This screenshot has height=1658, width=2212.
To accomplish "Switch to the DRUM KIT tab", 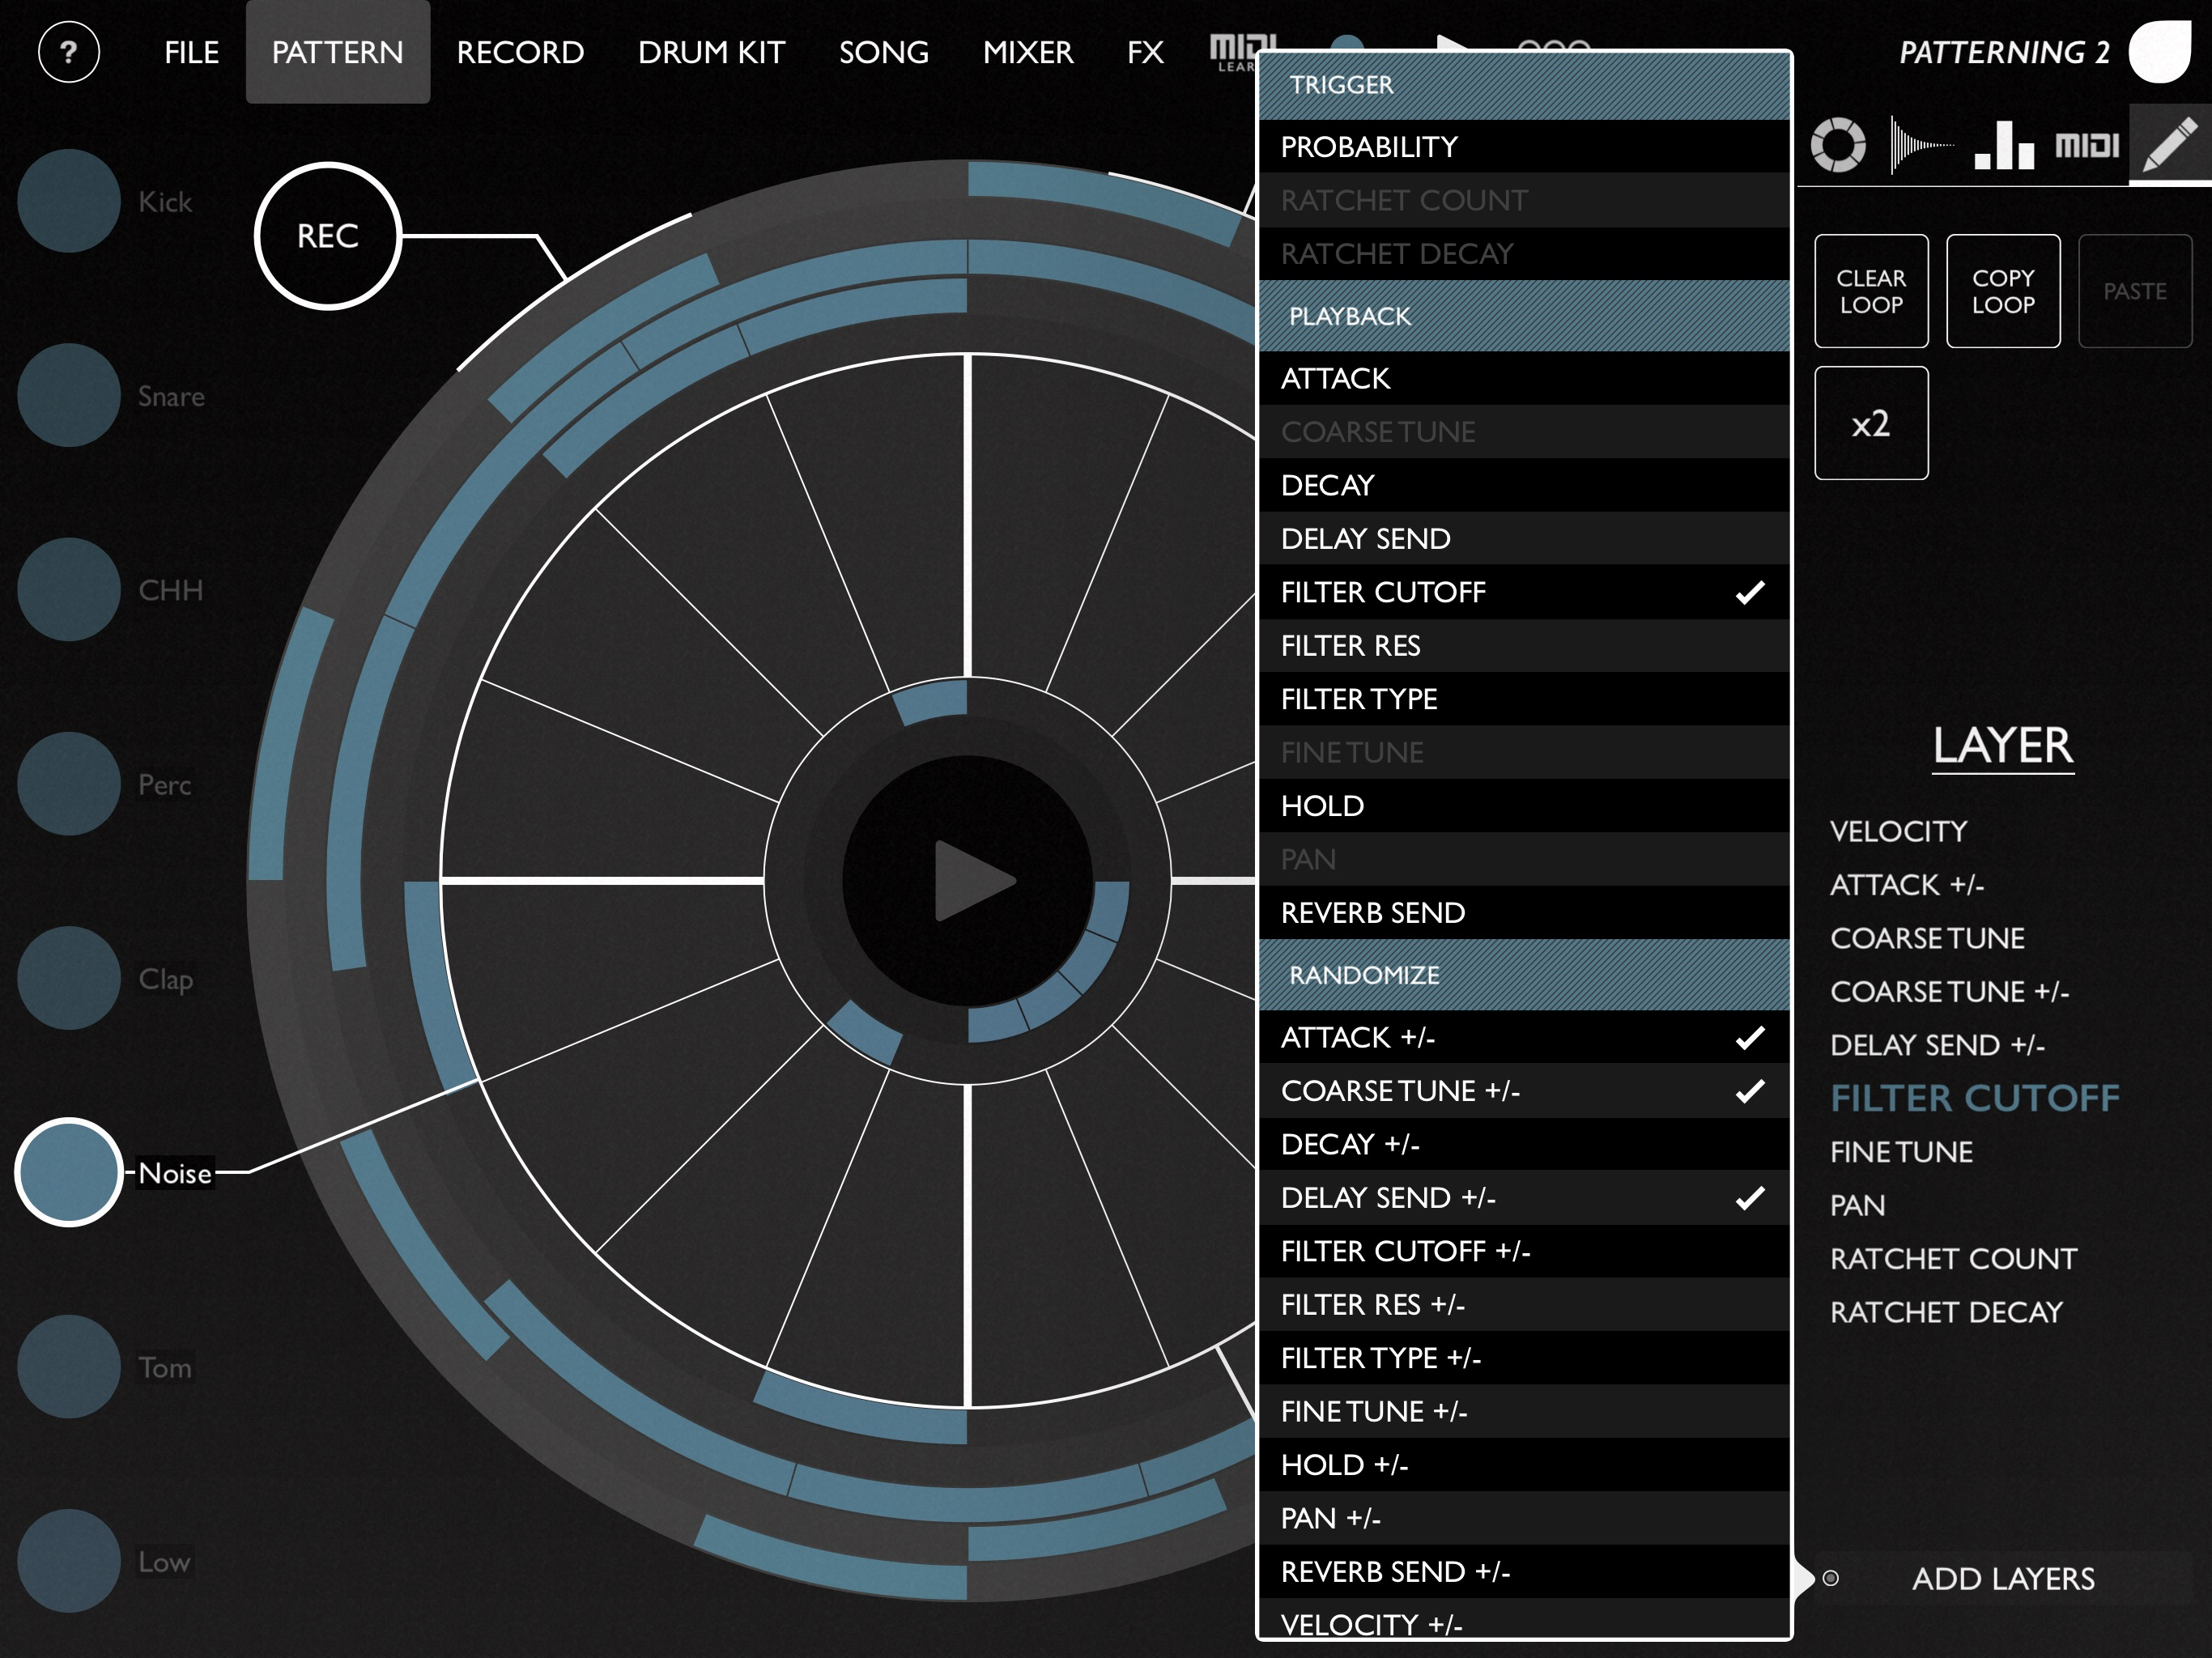I will pyautogui.click(x=711, y=52).
